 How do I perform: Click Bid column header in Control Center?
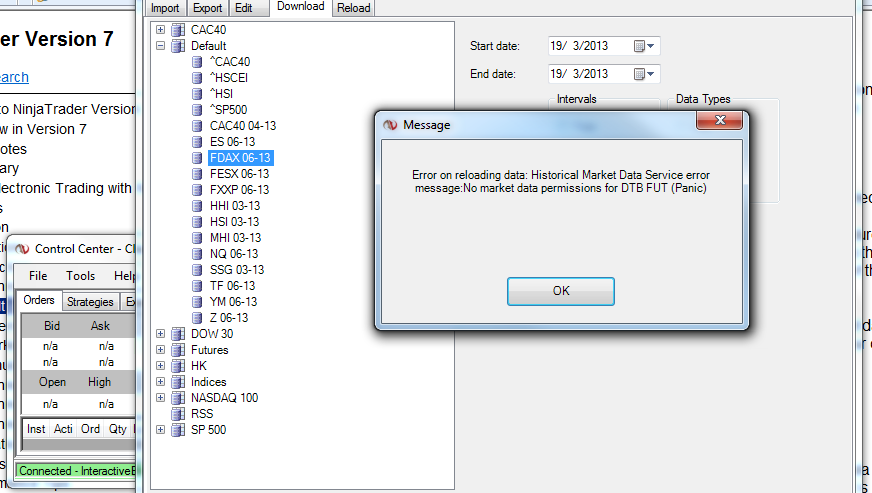click(x=52, y=326)
